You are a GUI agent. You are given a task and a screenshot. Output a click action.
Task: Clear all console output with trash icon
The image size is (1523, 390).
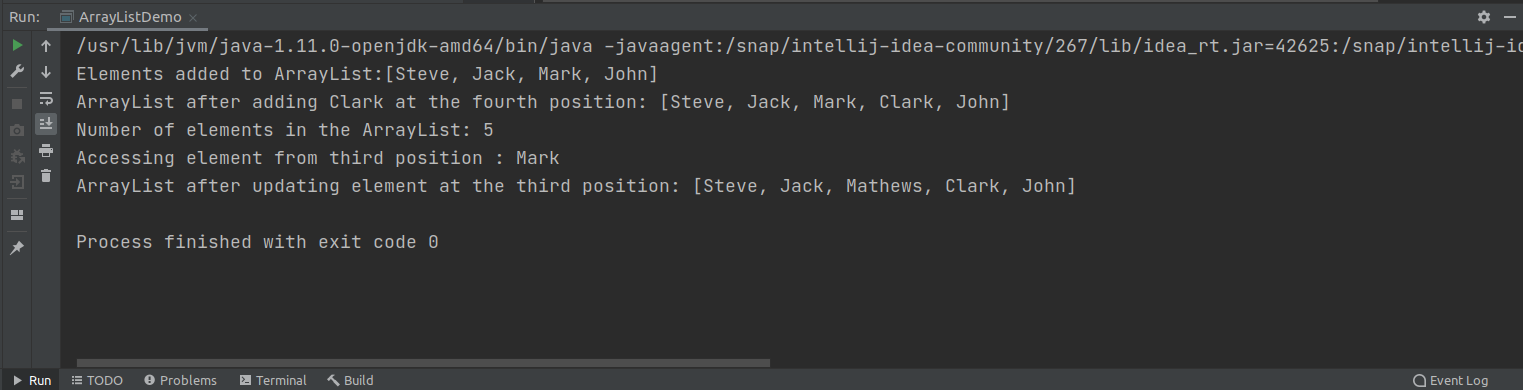coord(46,176)
